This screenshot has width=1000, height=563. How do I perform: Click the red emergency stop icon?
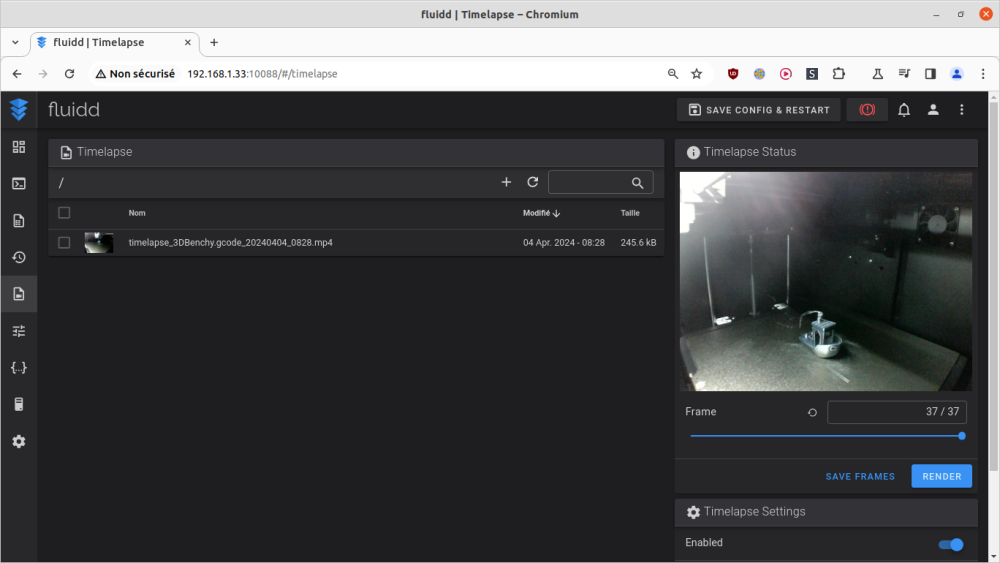click(x=867, y=110)
